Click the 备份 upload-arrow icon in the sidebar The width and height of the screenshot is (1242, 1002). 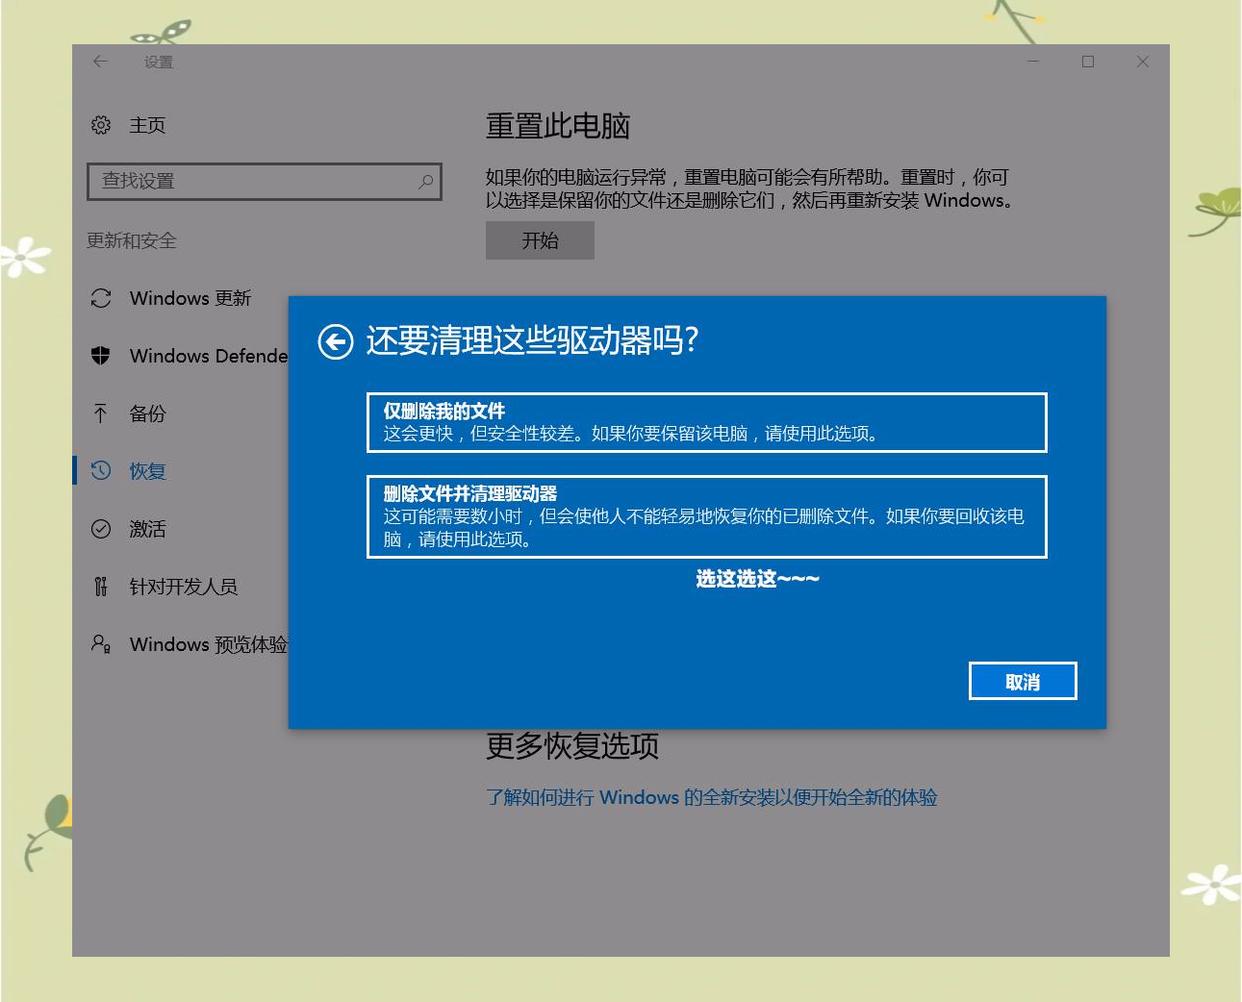click(x=100, y=413)
